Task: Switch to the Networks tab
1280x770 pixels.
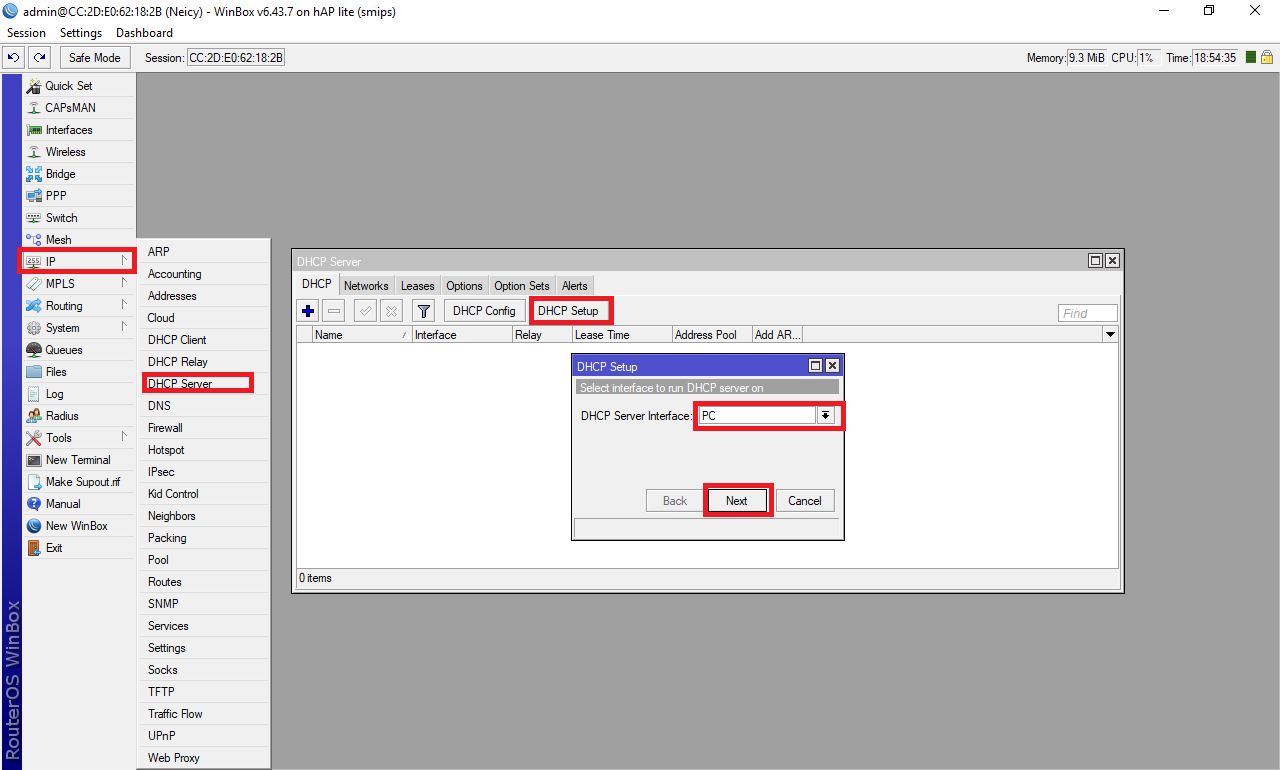Action: coord(366,286)
